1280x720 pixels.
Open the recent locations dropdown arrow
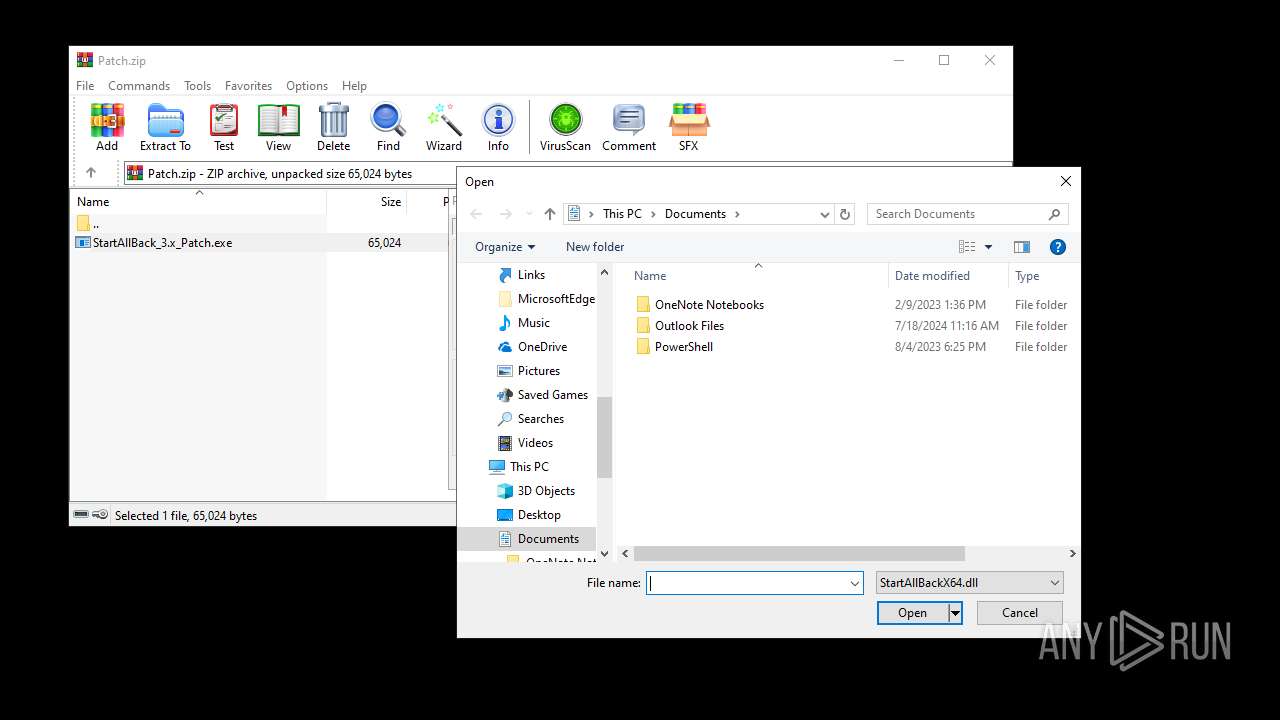(x=529, y=214)
